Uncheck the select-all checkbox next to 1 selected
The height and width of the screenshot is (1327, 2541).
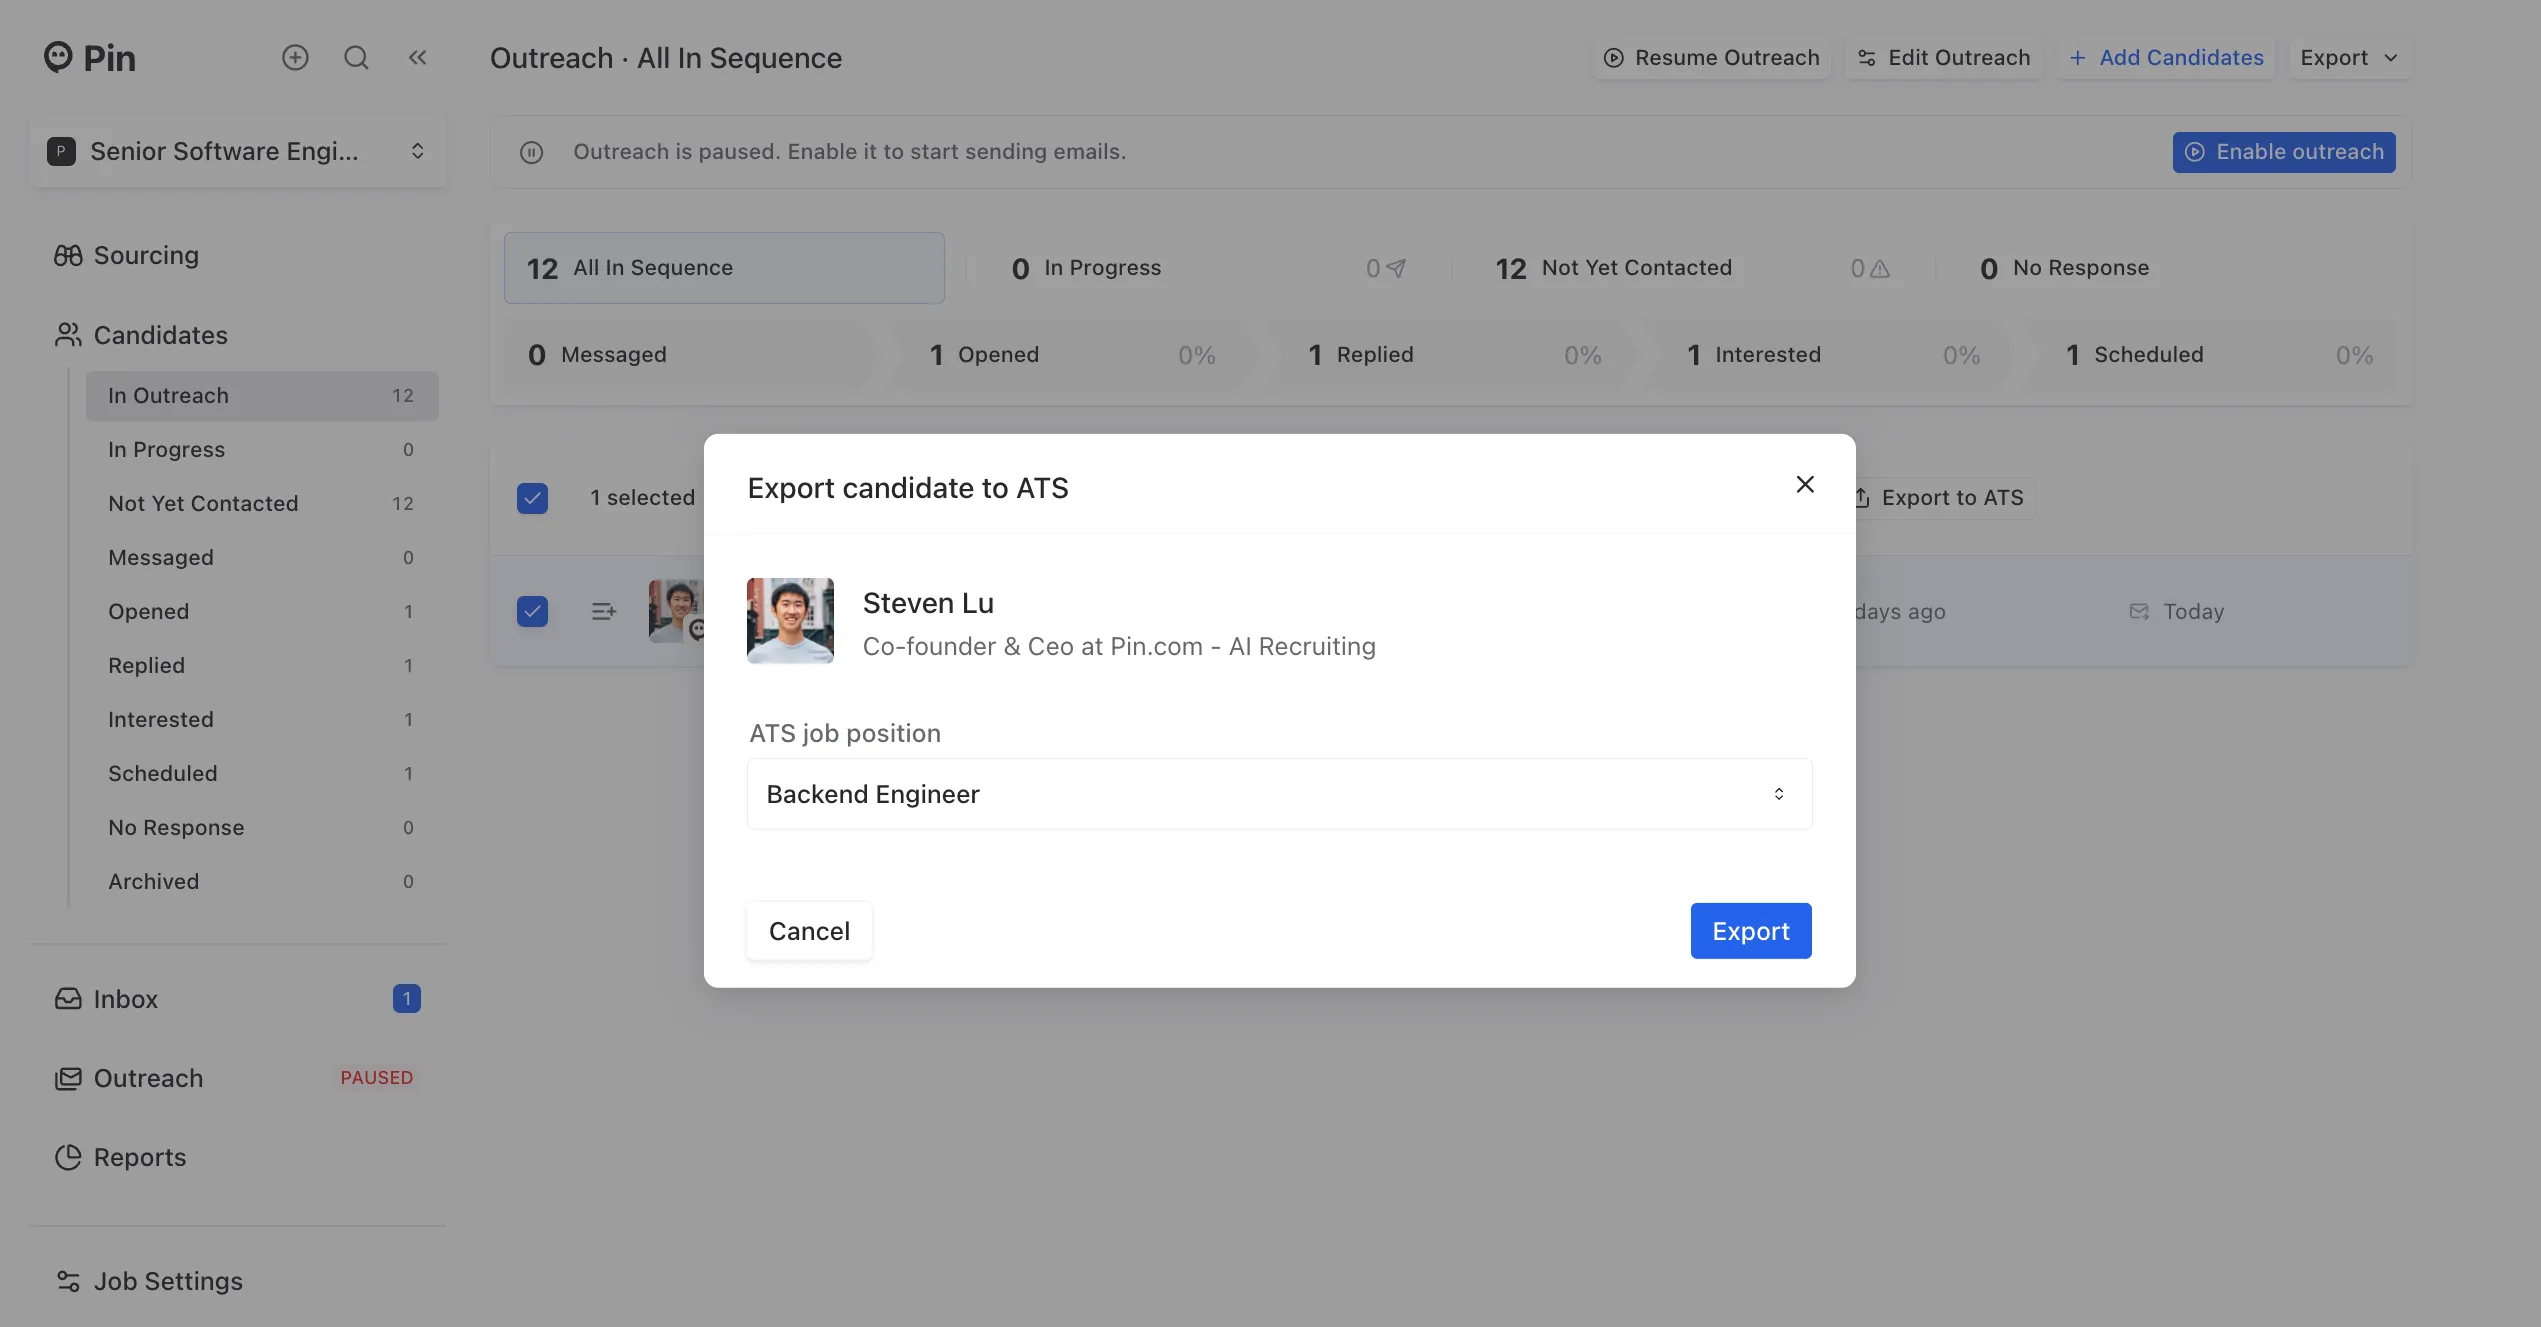532,498
